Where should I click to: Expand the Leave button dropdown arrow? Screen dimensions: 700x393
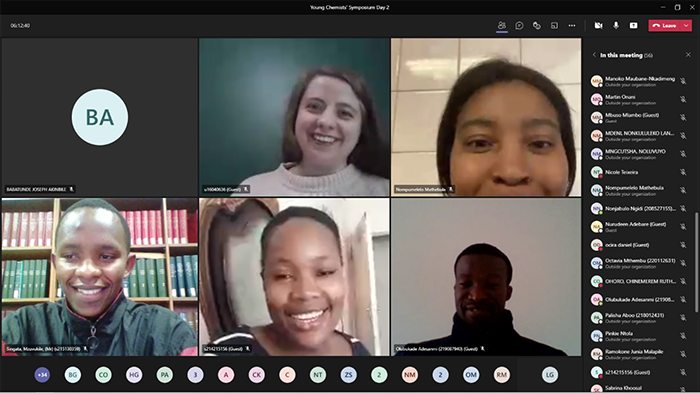(x=686, y=25)
